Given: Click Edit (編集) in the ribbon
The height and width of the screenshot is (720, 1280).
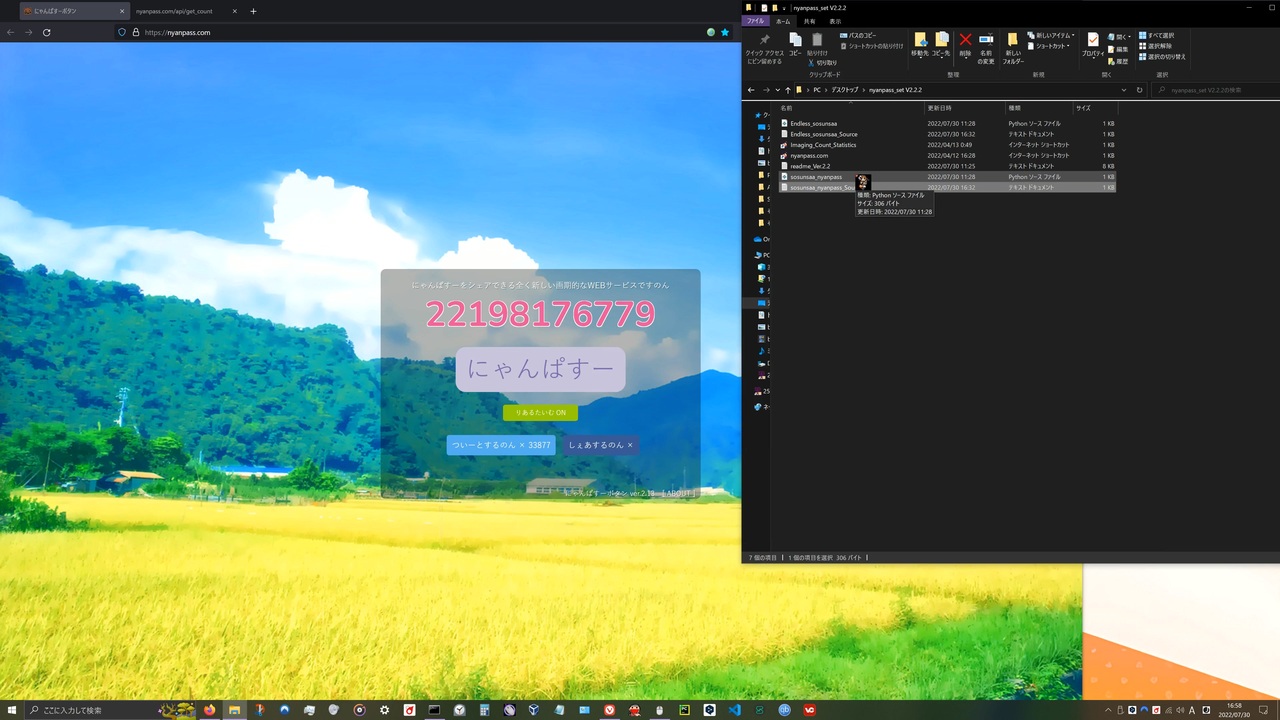Looking at the screenshot, I should point(1118,49).
